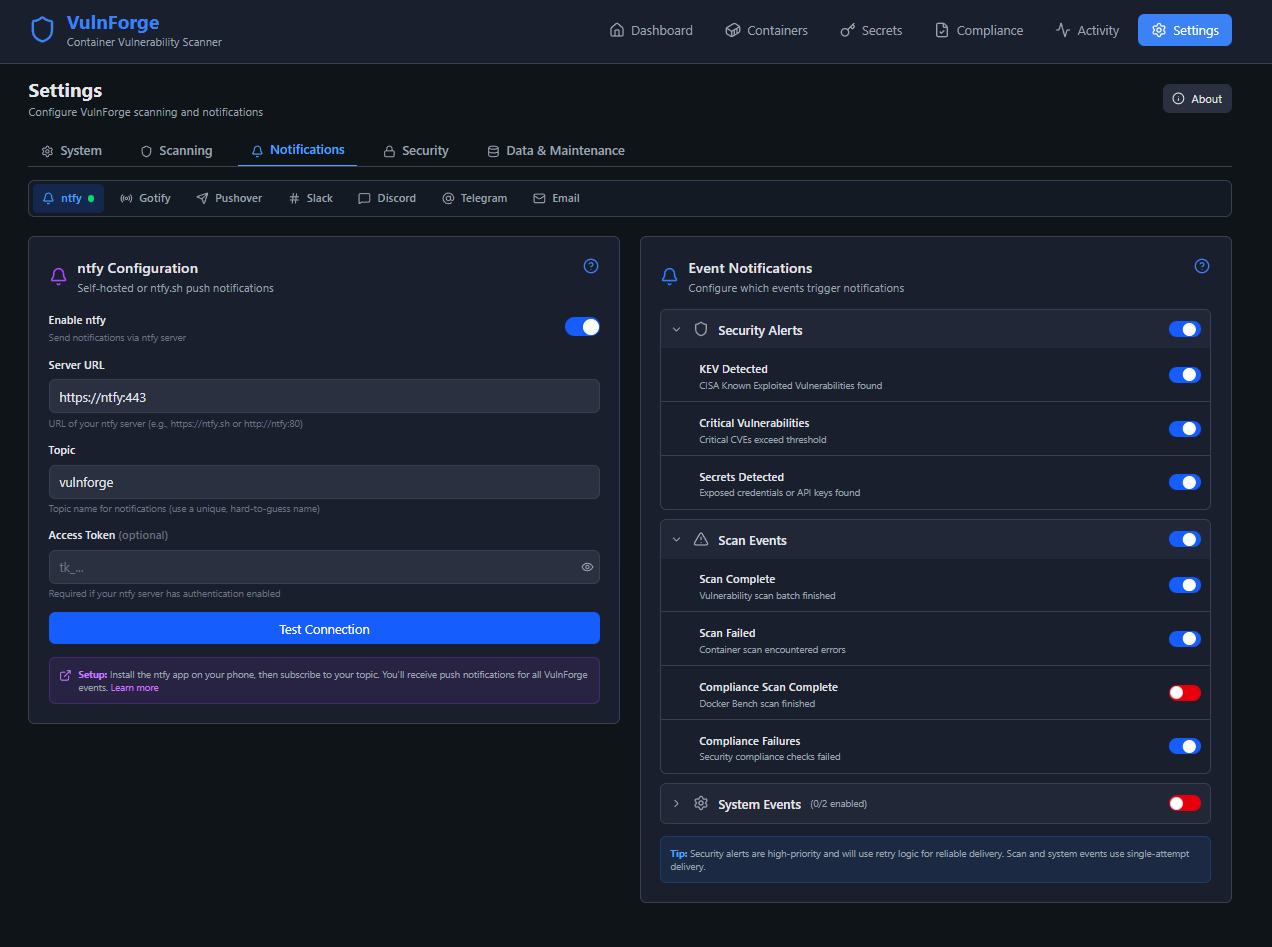
Task: Disable the Enable ntfy toggle
Action: 582,327
